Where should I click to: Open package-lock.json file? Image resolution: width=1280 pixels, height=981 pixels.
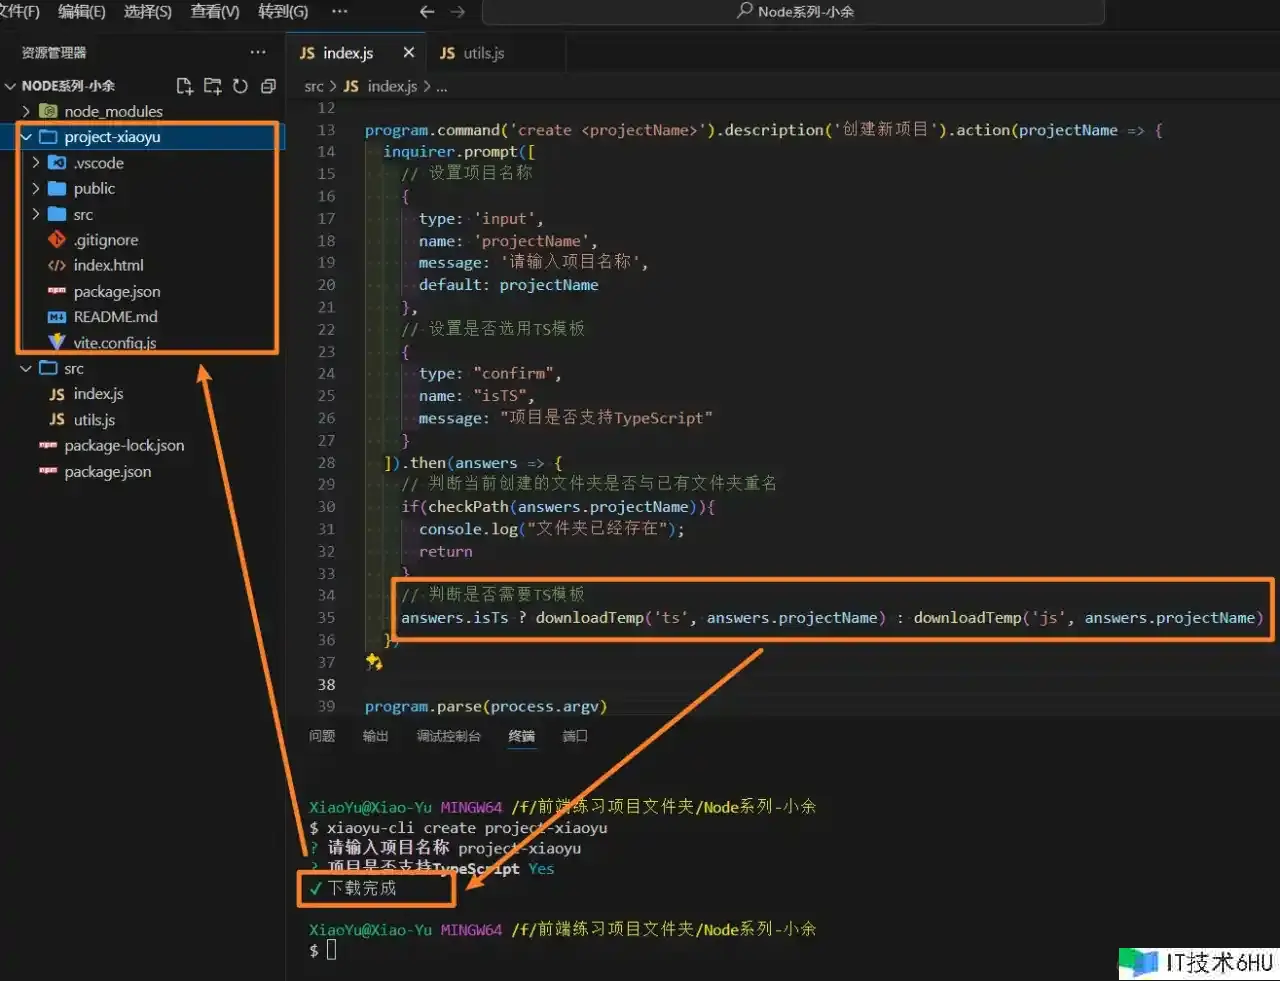pos(124,445)
